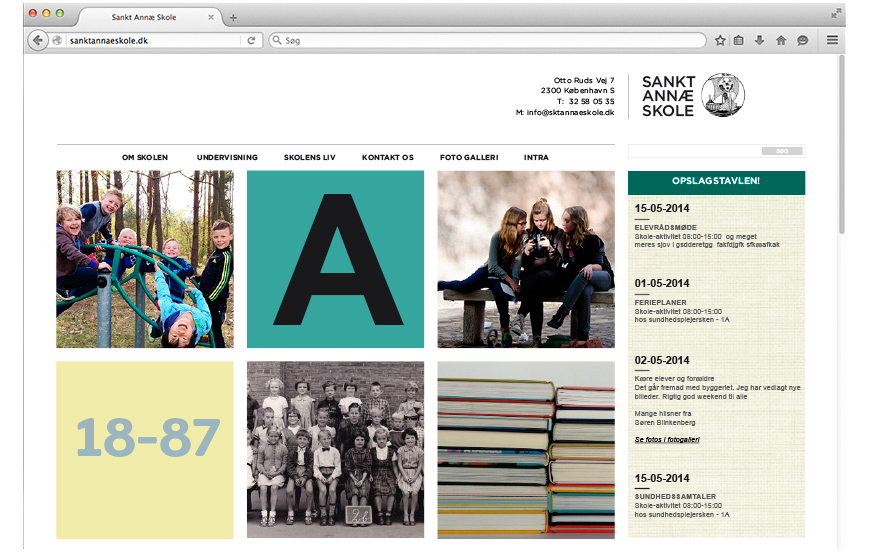Open the OM SKOLEN menu

[x=145, y=158]
